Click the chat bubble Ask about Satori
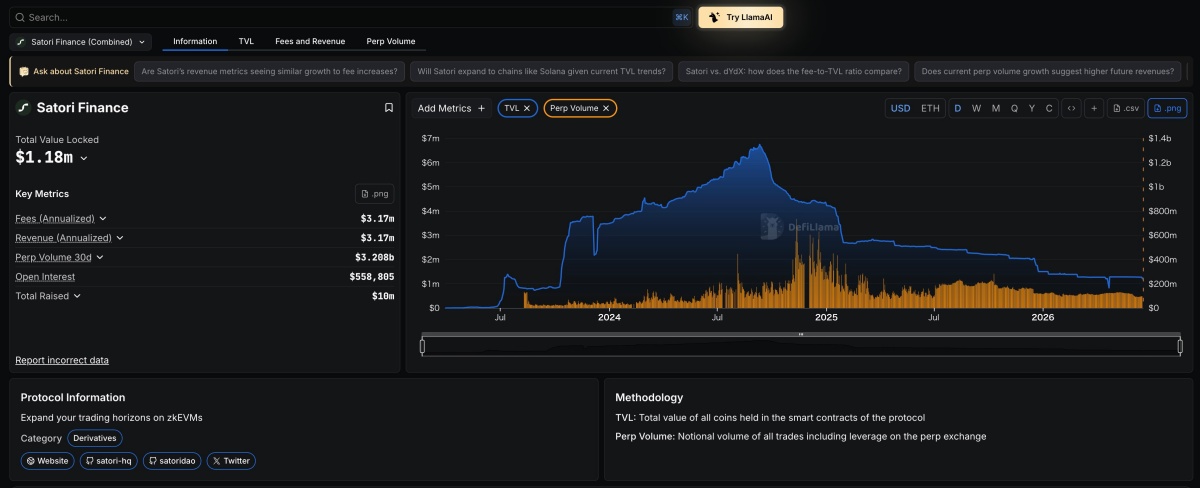Viewport: 1200px width, 488px height. tap(24, 72)
